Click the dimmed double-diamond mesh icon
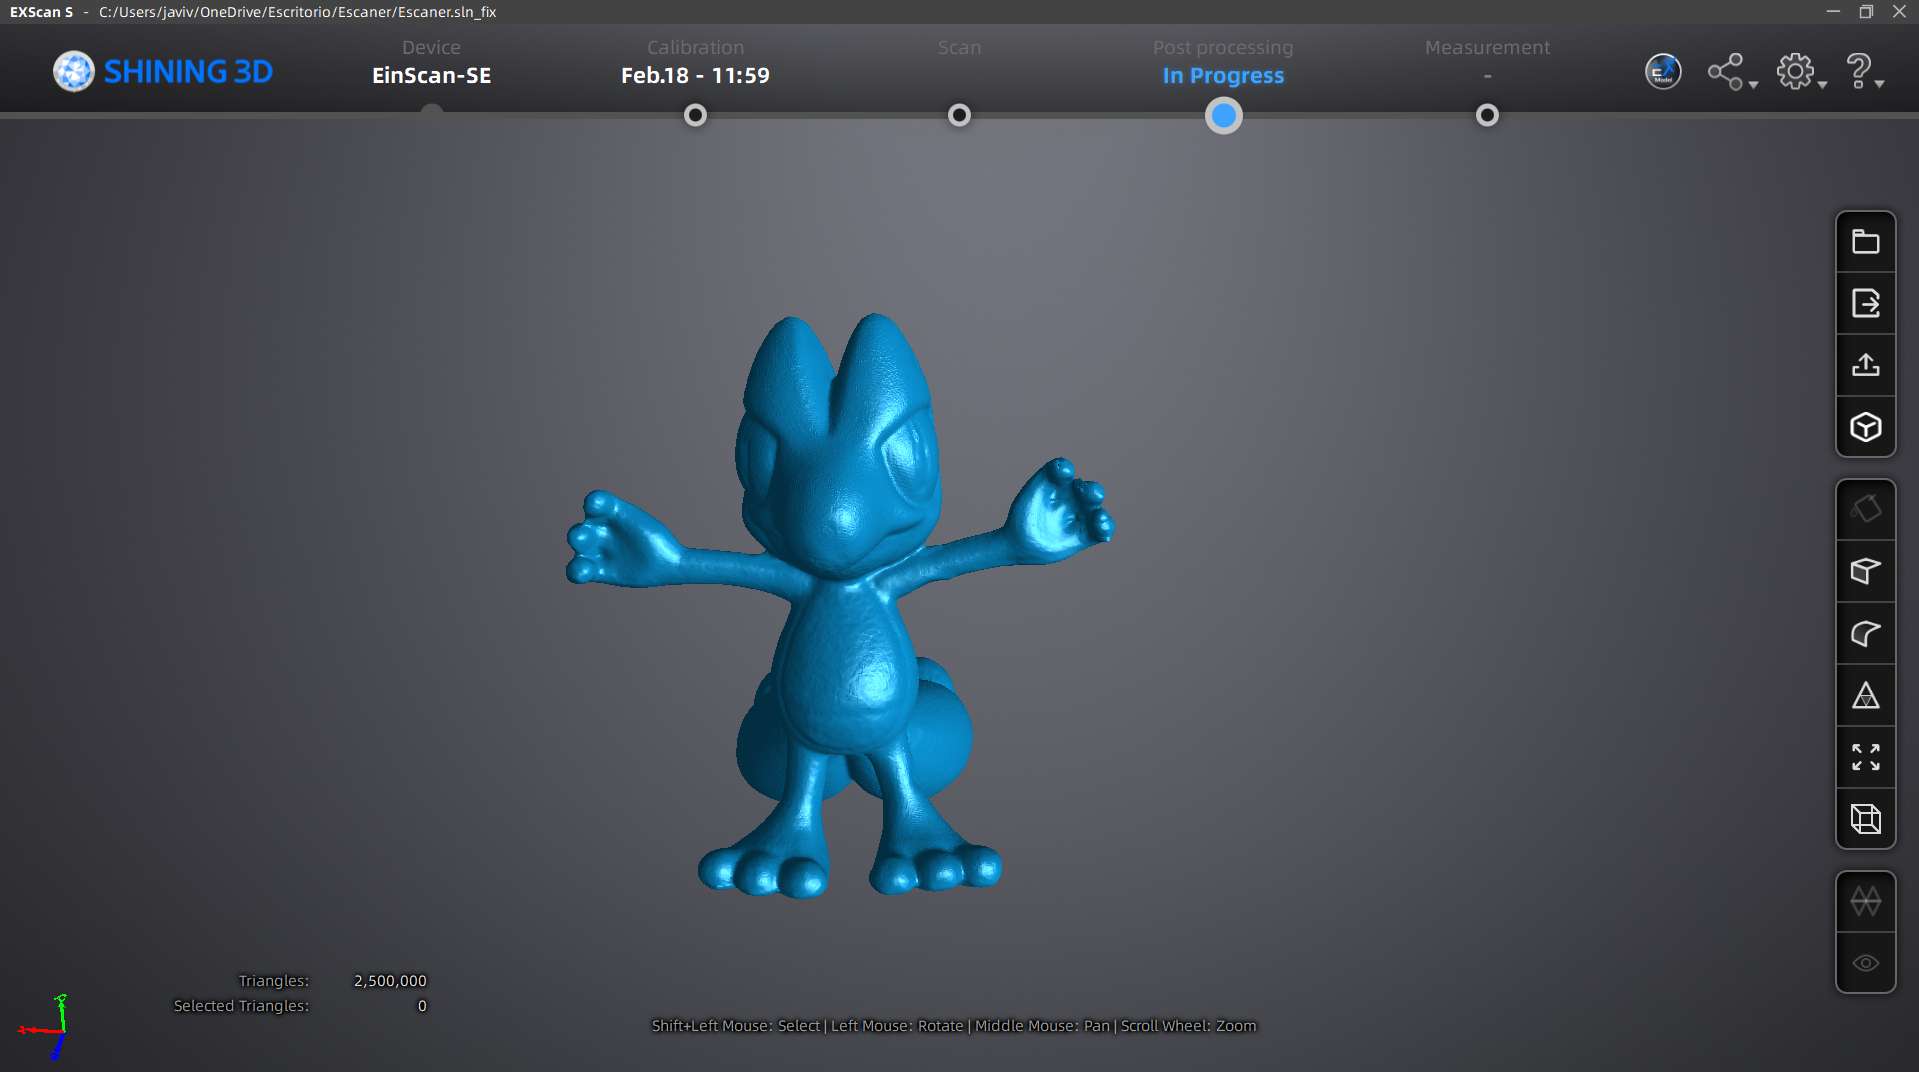Image resolution: width=1919 pixels, height=1072 pixels. [x=1865, y=902]
